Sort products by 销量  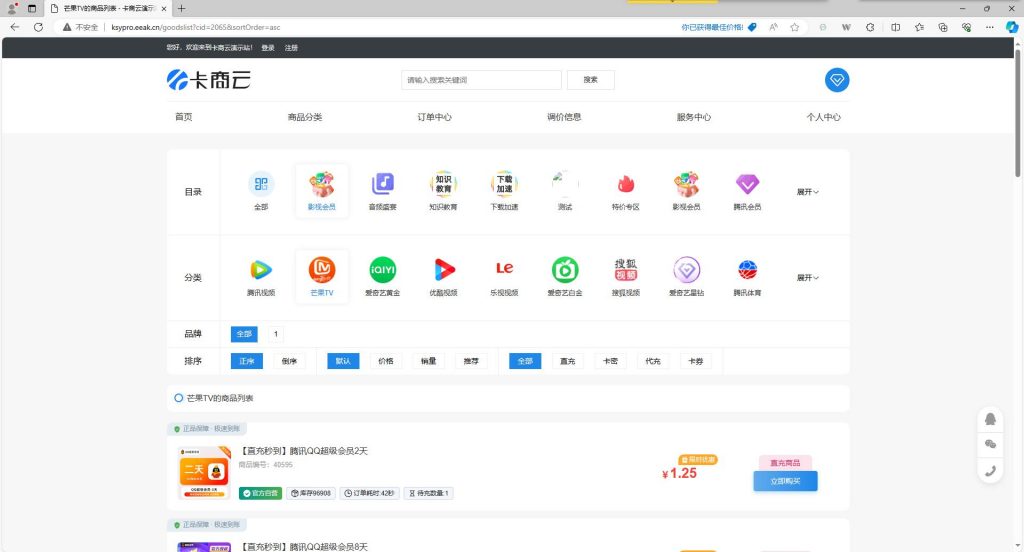(x=428, y=361)
